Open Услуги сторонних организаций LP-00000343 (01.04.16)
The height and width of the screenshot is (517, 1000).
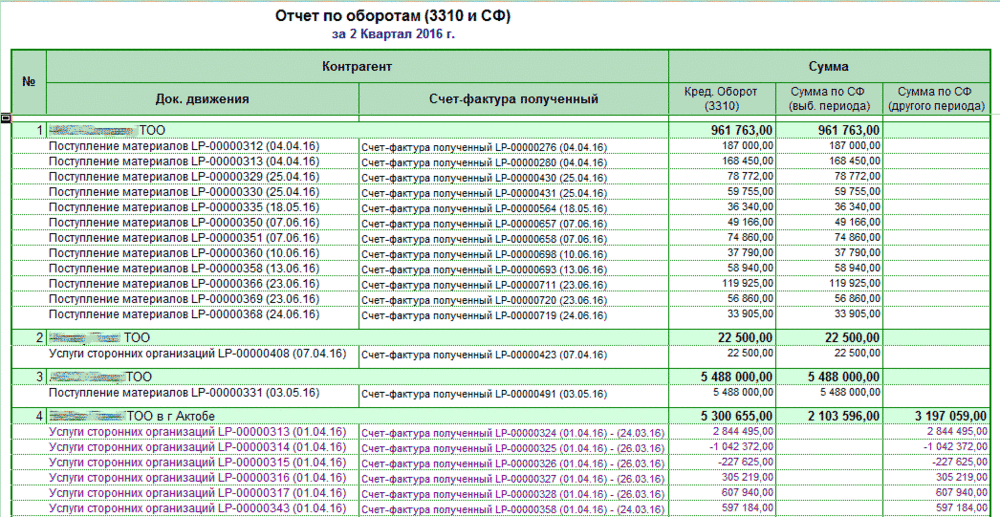click(198, 508)
